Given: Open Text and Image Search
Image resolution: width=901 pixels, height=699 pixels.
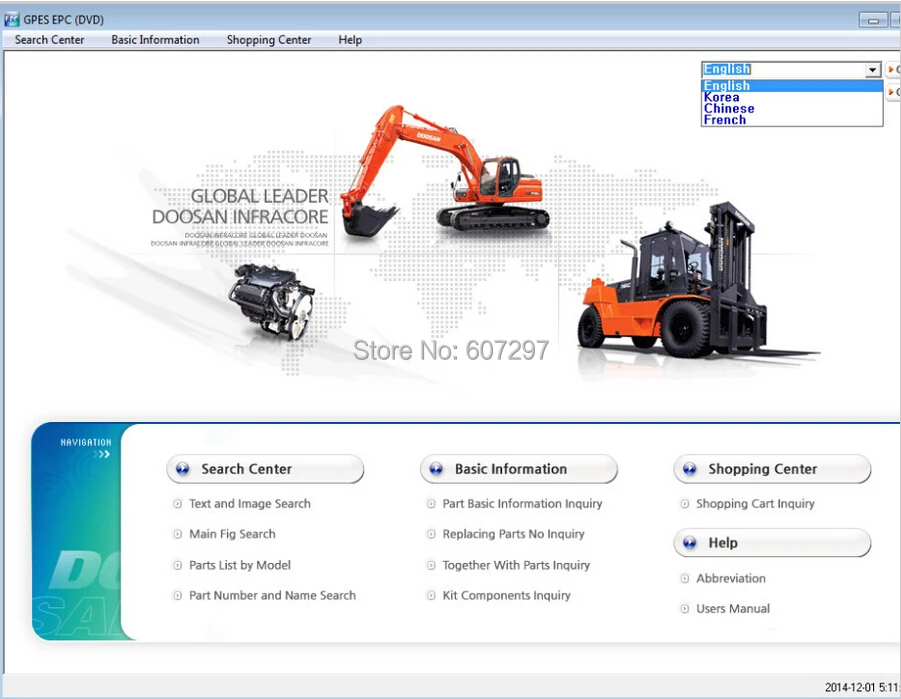Looking at the screenshot, I should 248,503.
